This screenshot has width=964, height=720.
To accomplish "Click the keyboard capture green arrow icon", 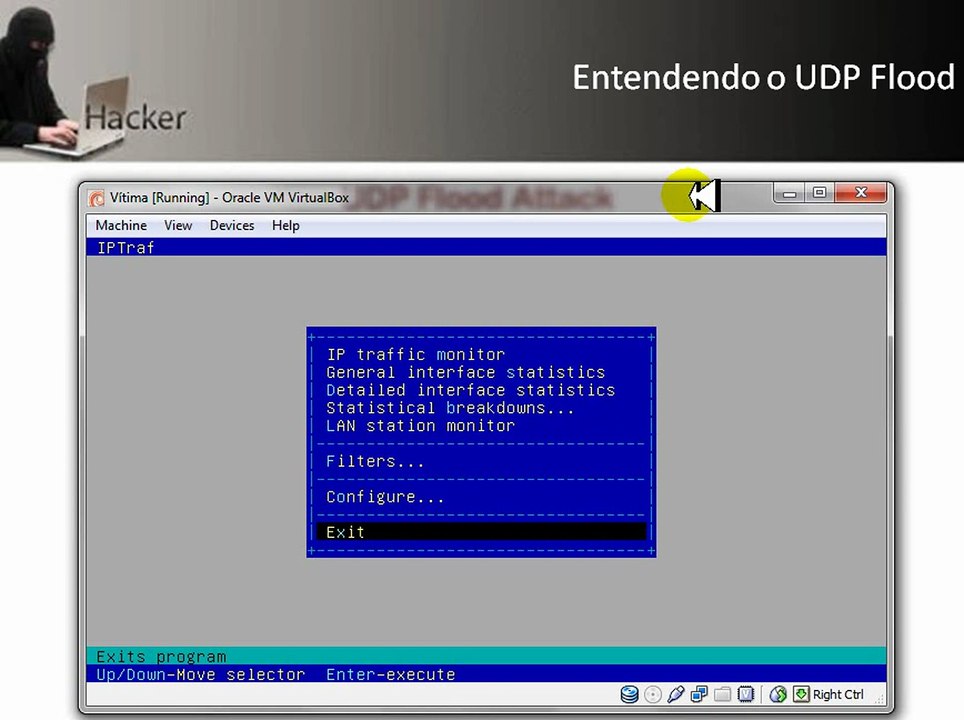I will pos(801,694).
